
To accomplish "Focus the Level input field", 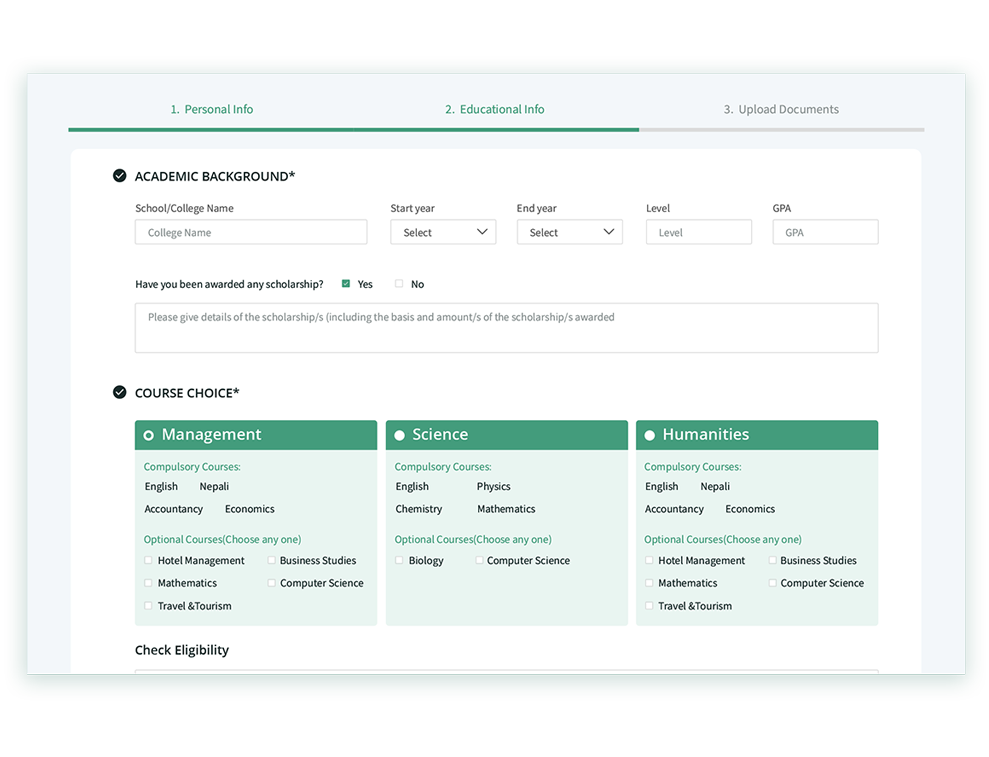I will 699,232.
